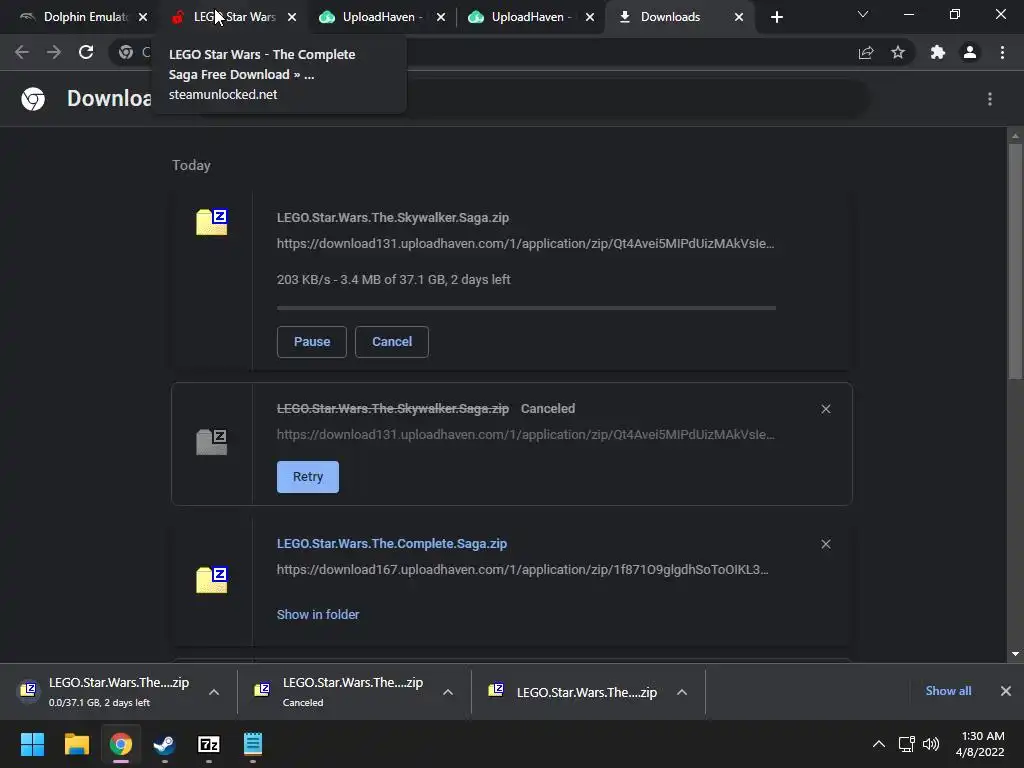
Task: Click the zip icon of downloading Skywalker Saga
Action: pyautogui.click(x=212, y=222)
